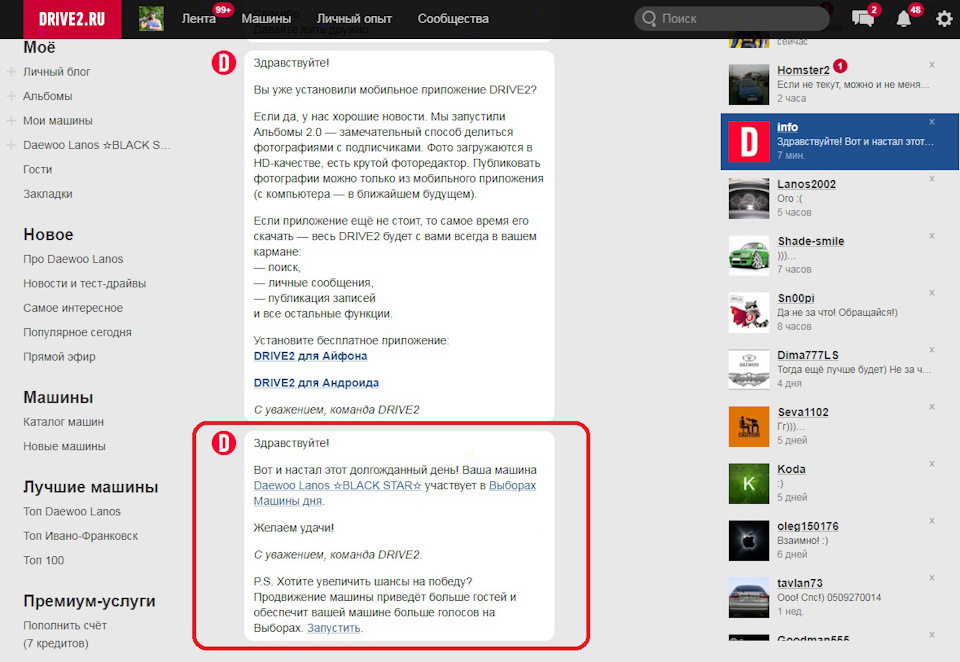Select the info conversation D icon
This screenshot has width=960, height=662.
[x=749, y=141]
